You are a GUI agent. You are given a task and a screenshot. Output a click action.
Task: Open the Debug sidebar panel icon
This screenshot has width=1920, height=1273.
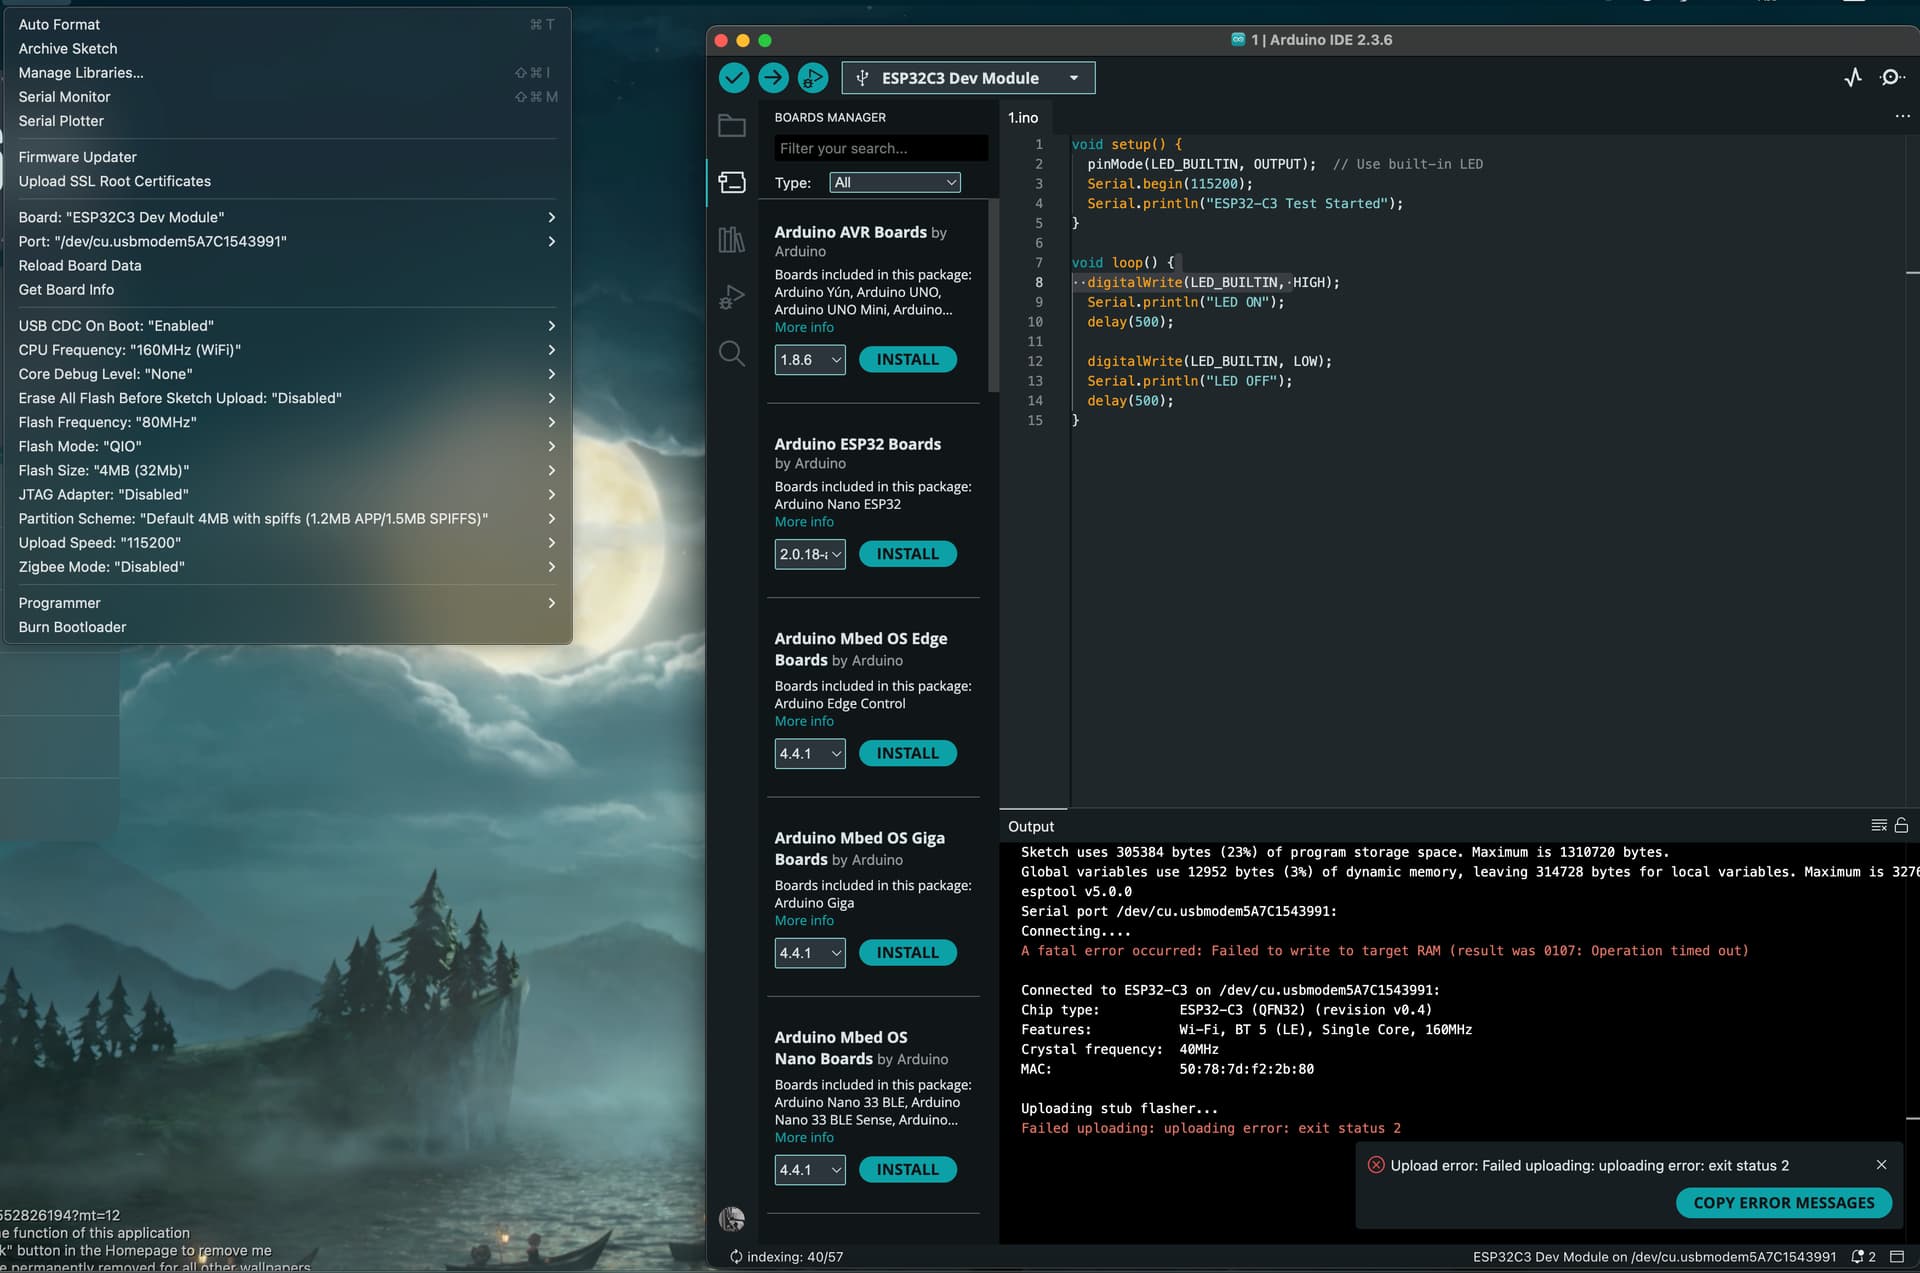(x=732, y=297)
